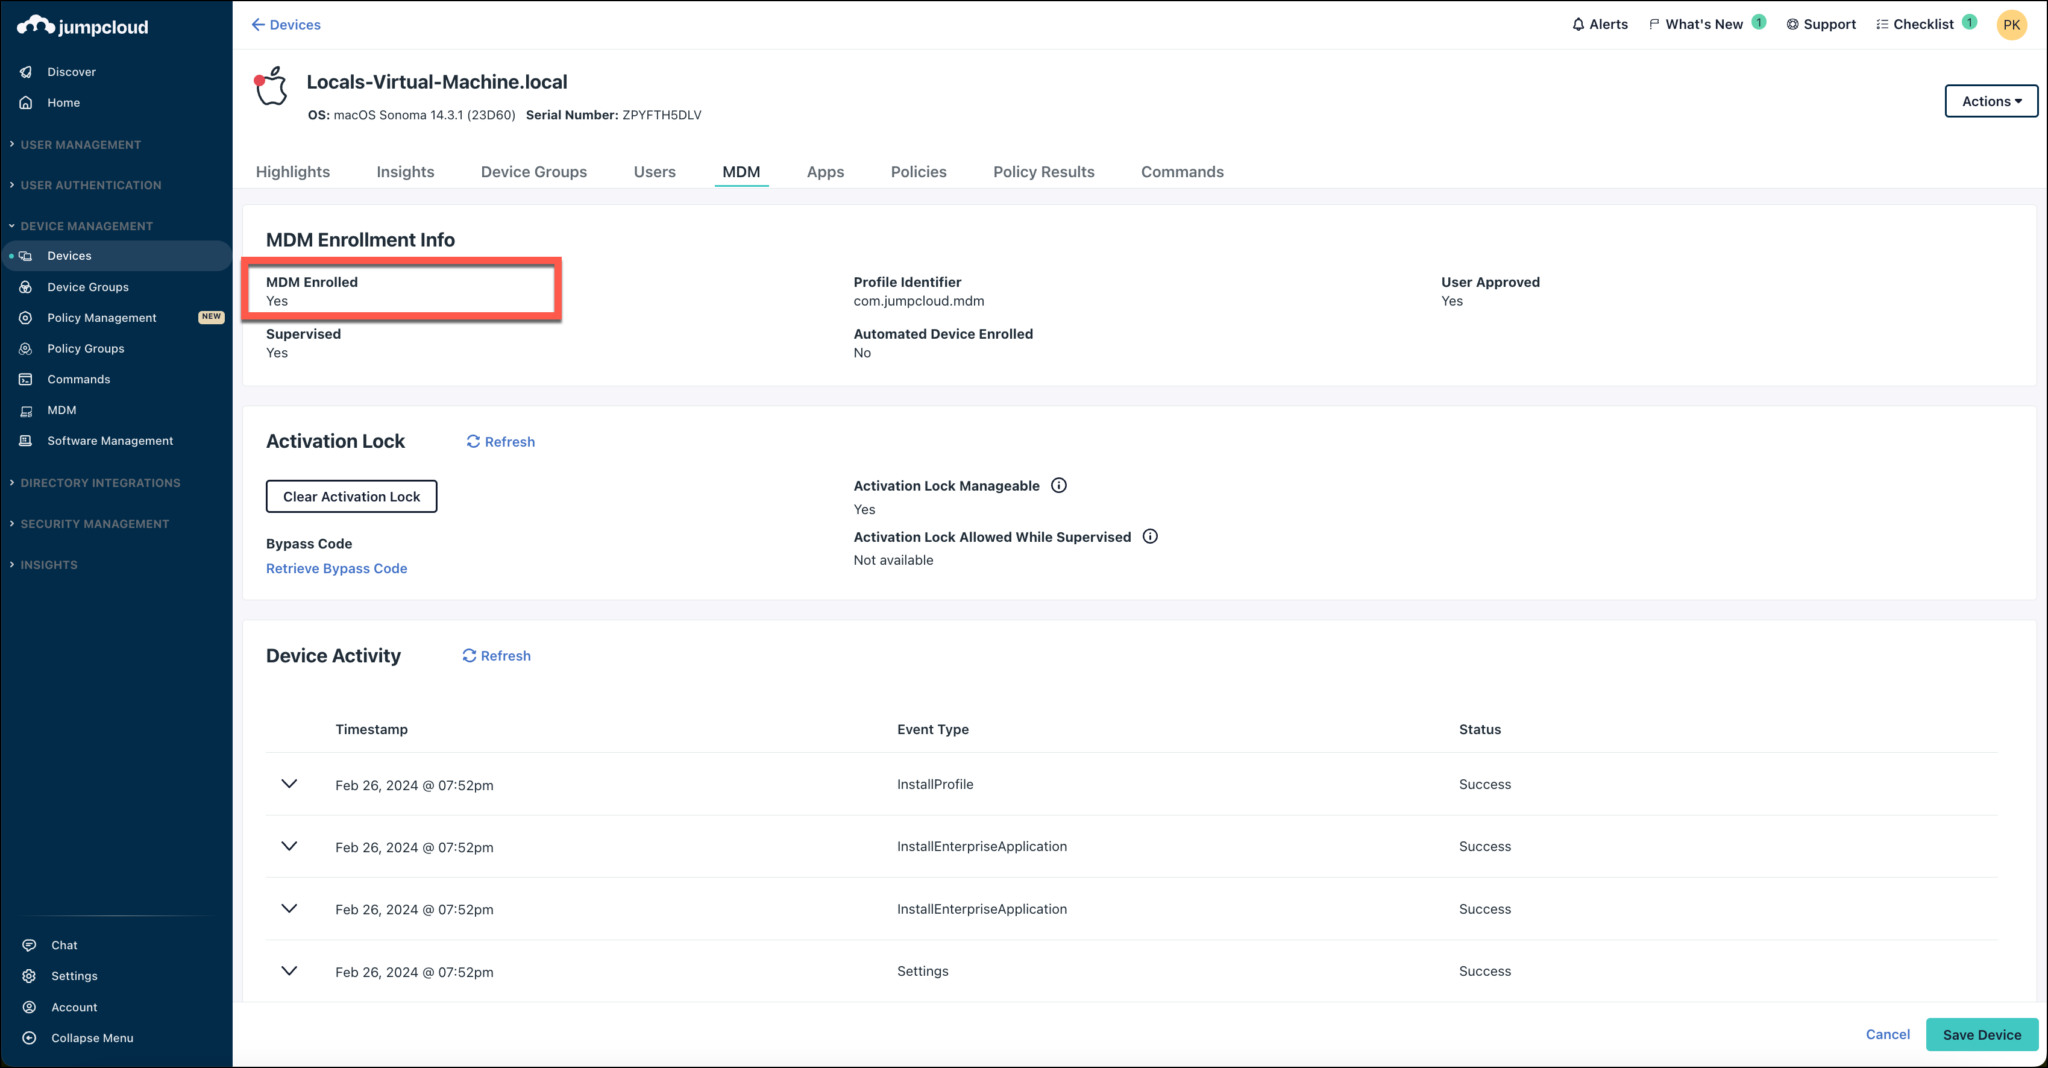Click Clear Activation Lock
This screenshot has width=2048, height=1068.
[351, 495]
